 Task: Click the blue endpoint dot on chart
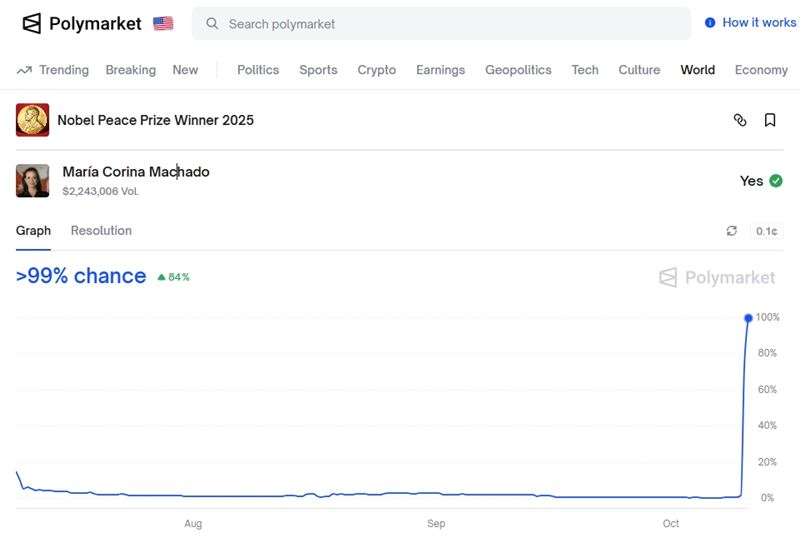click(x=748, y=318)
